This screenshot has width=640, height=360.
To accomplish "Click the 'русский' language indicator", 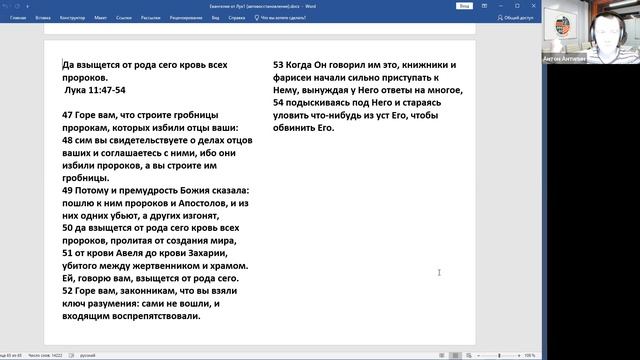I will tap(87, 356).
